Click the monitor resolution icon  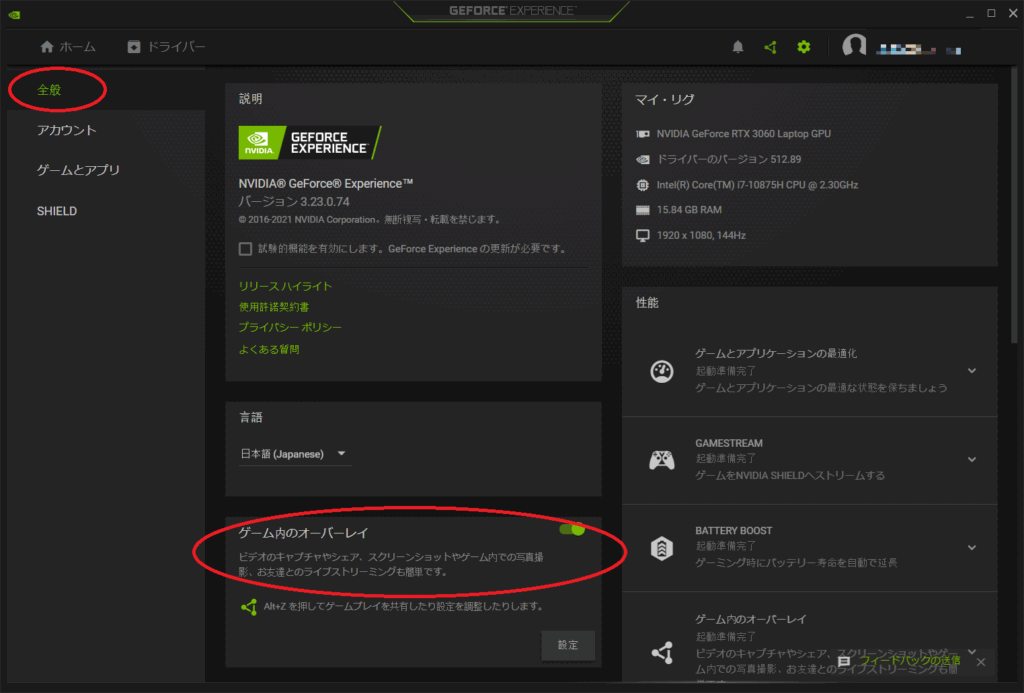pyautogui.click(x=643, y=236)
